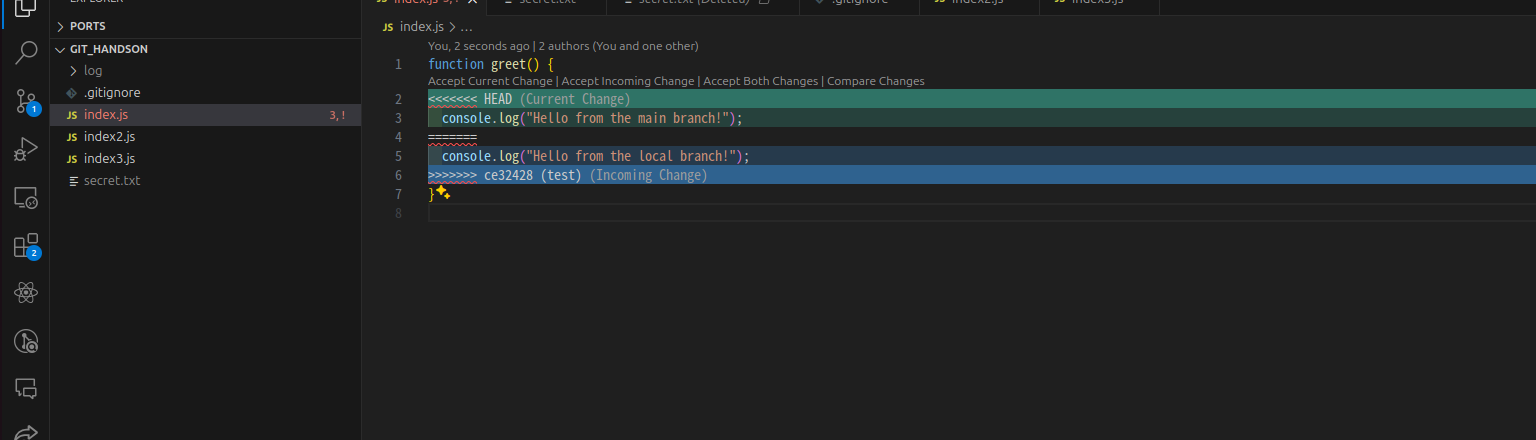Screen dimensions: 1536x440
Task: Open the Remote Explorer view
Action: coord(26,197)
